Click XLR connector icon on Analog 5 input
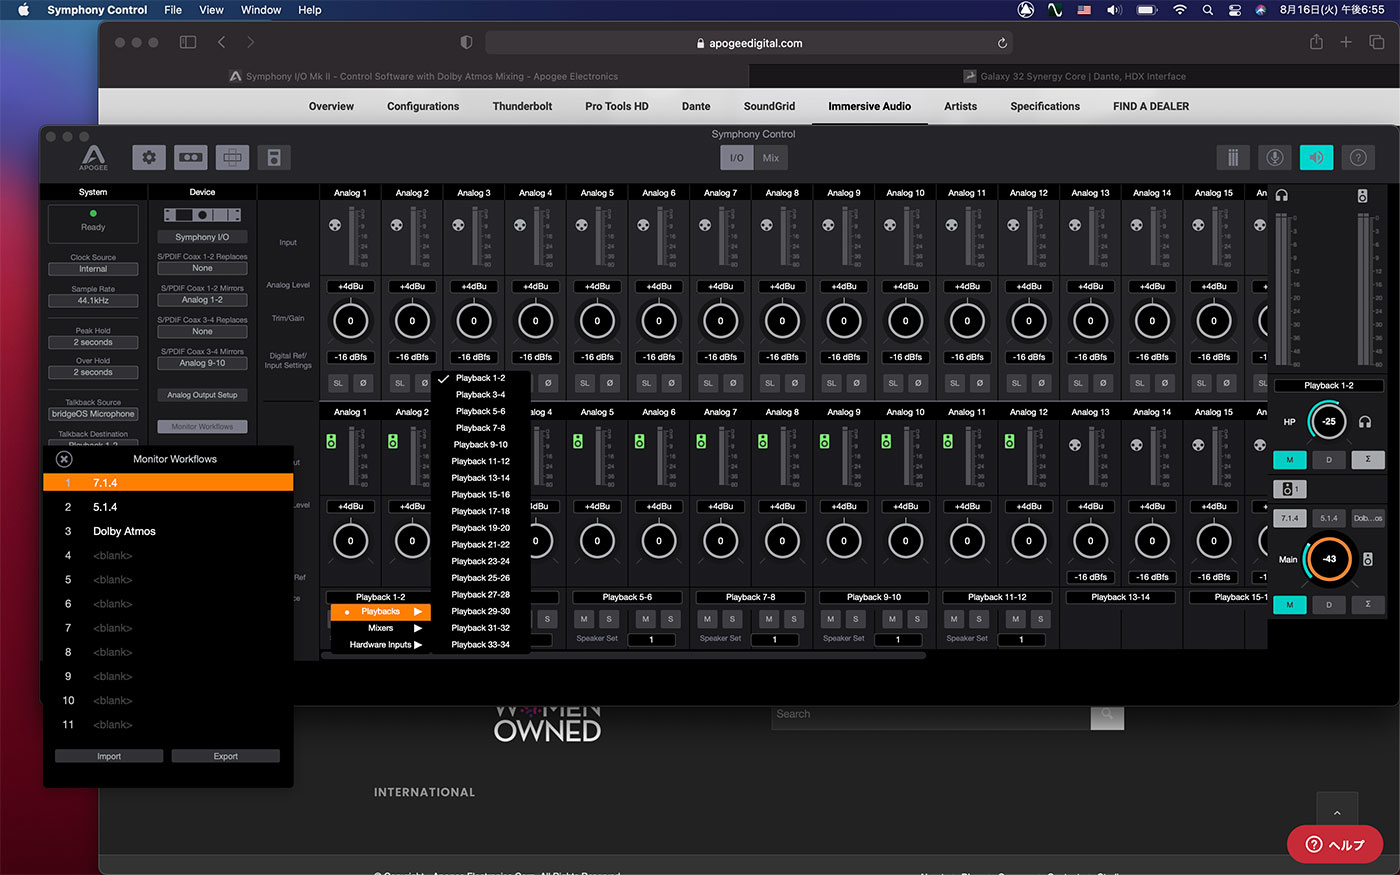Viewport: 1400px width, 875px height. (x=581, y=226)
